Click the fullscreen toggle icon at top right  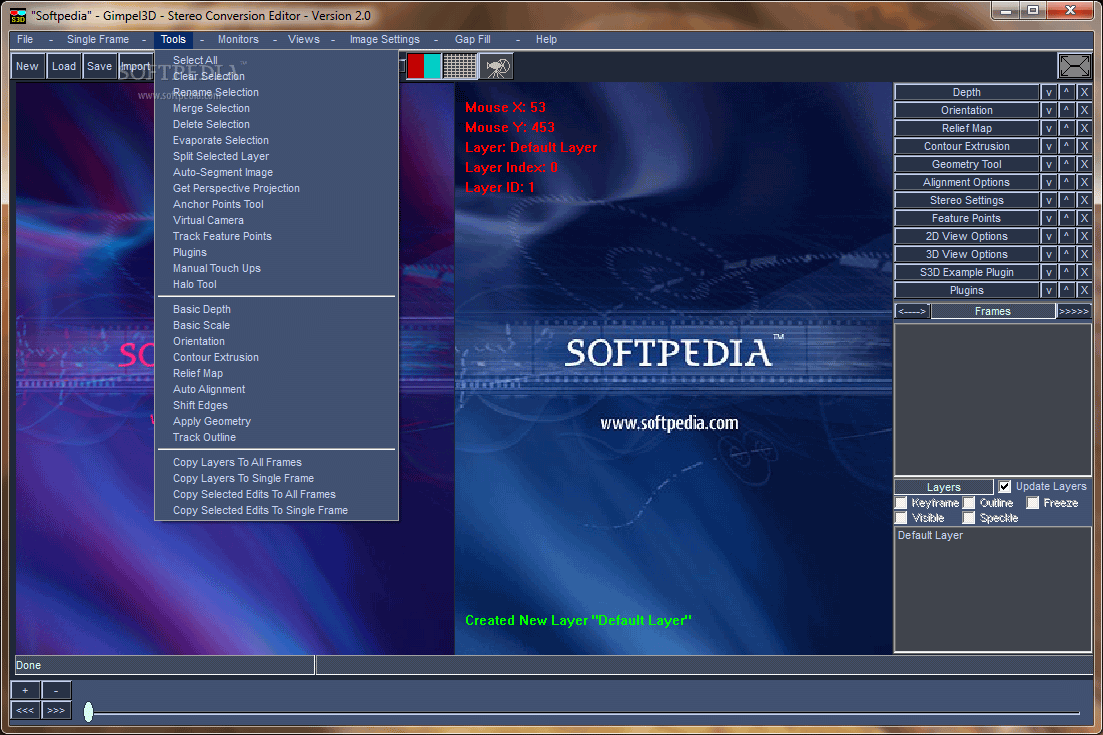tap(1074, 67)
